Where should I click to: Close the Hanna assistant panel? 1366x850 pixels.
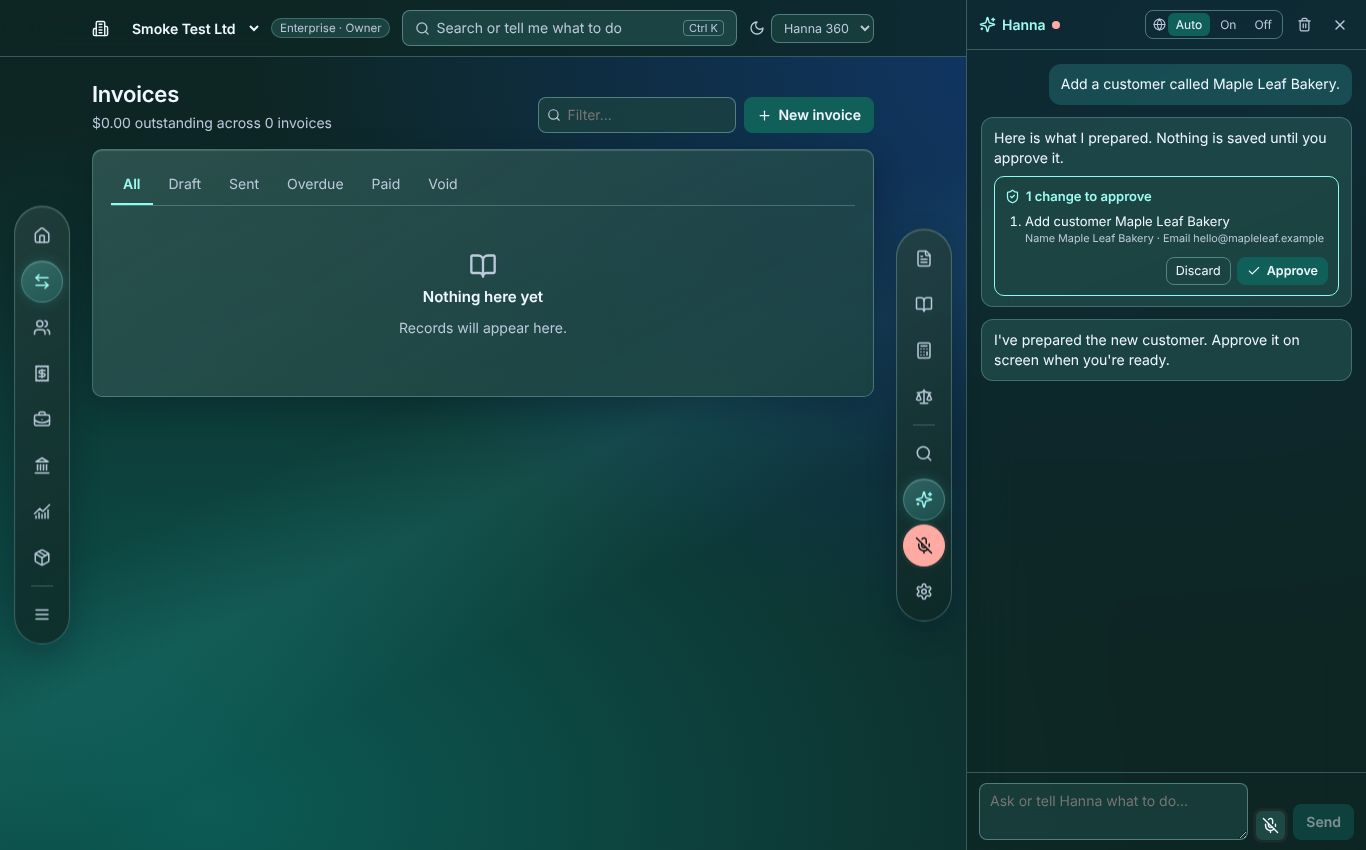point(1340,25)
